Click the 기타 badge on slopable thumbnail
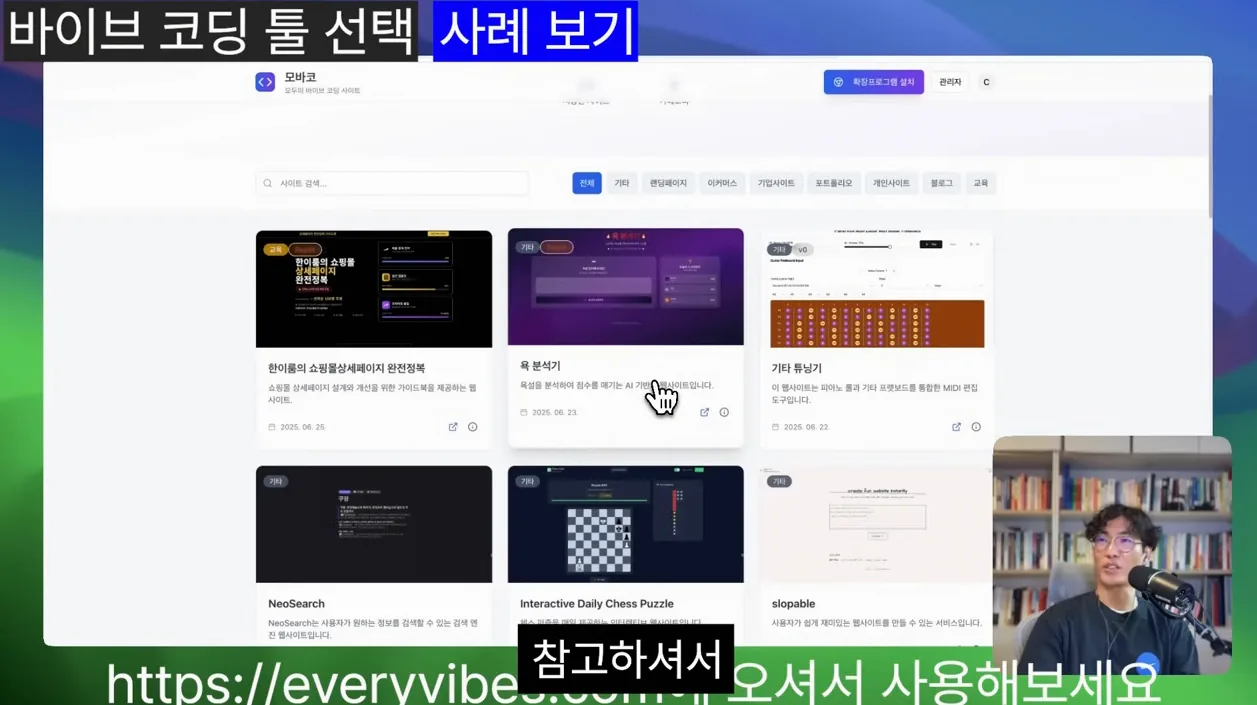 778,481
